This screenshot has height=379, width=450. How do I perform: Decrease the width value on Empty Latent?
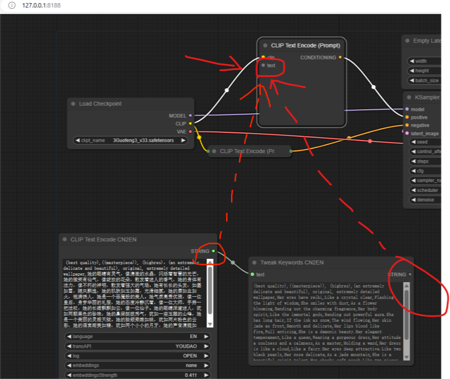coord(412,61)
